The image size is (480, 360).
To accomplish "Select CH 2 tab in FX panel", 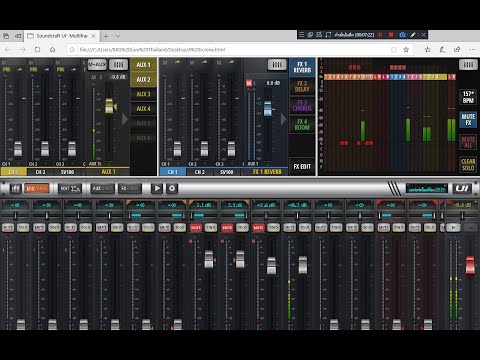I will 200,172.
